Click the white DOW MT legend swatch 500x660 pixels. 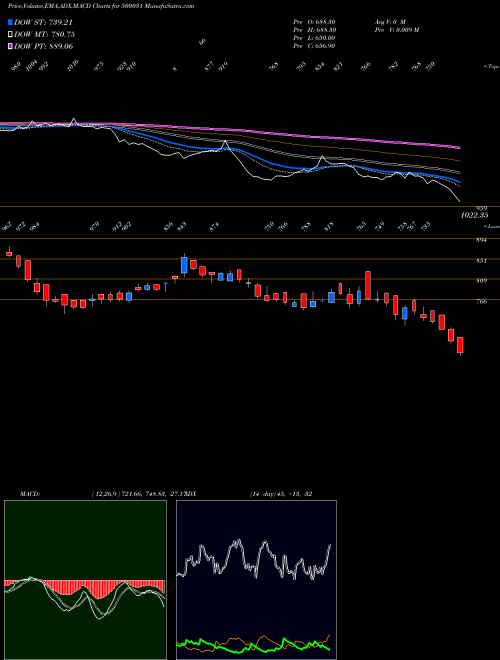pyautogui.click(x=10, y=34)
